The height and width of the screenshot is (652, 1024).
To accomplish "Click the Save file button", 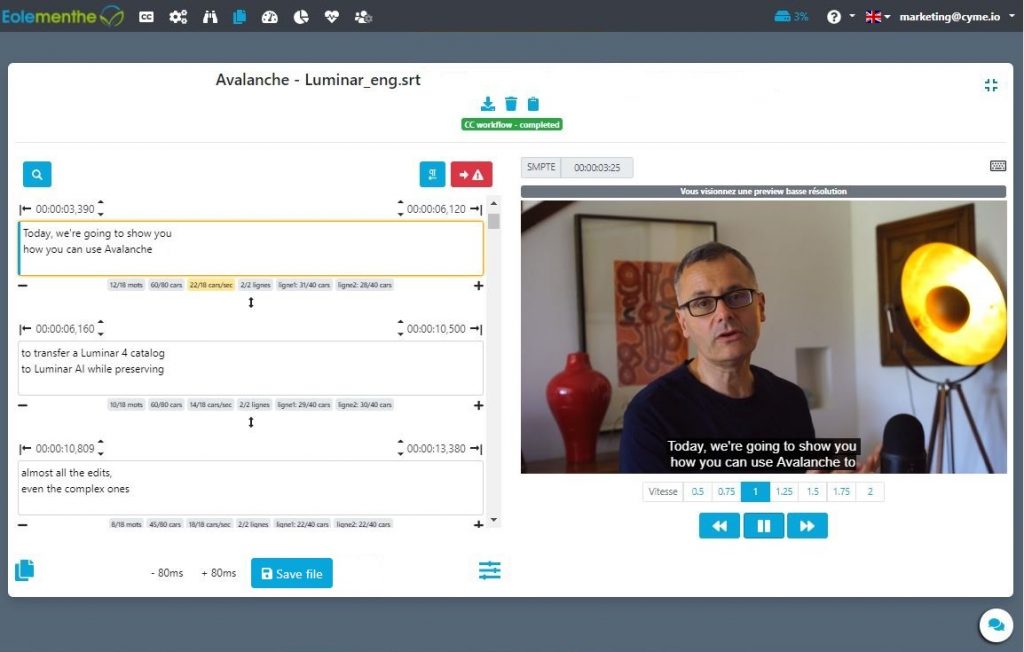I will point(291,573).
